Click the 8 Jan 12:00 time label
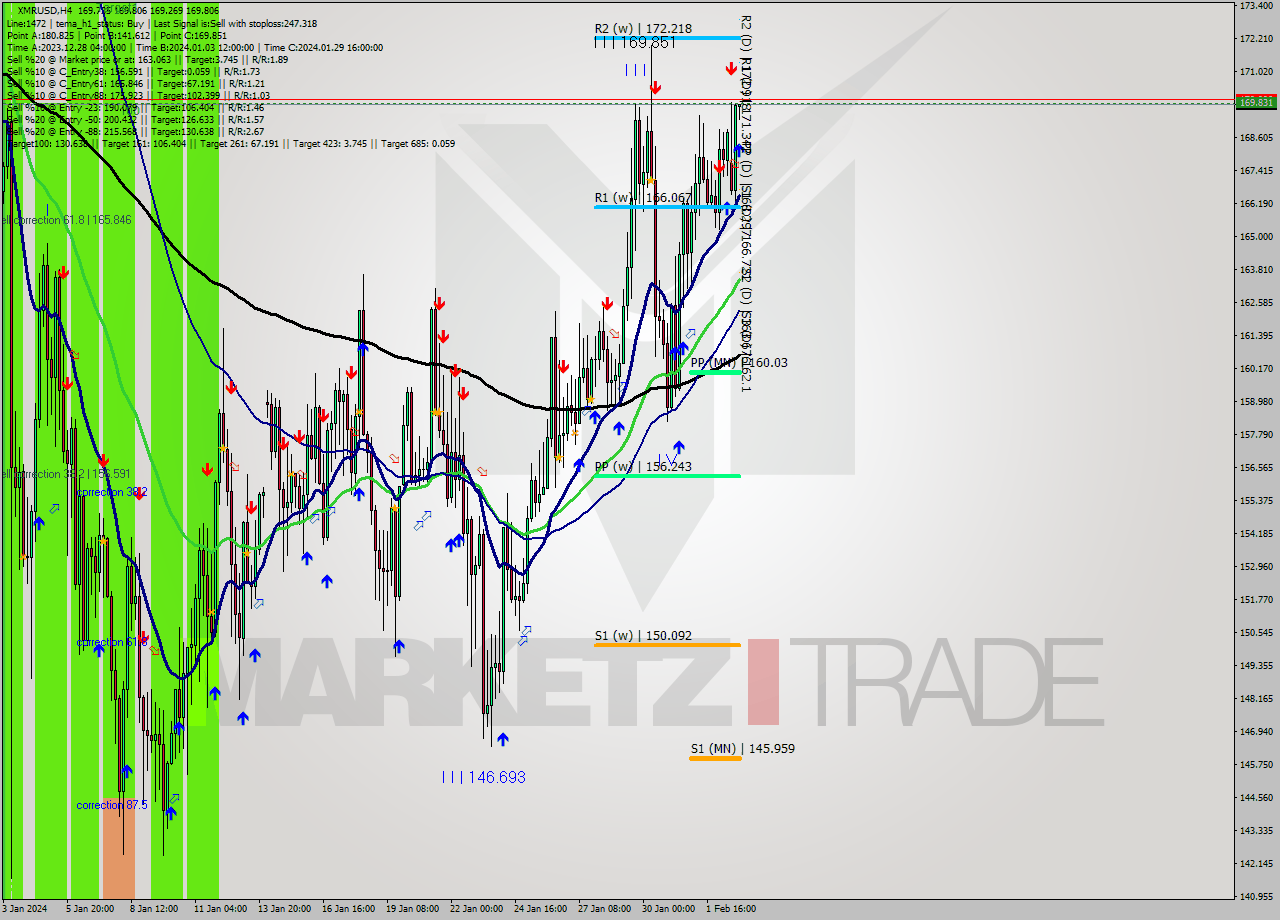The image size is (1280, 920). (154, 909)
